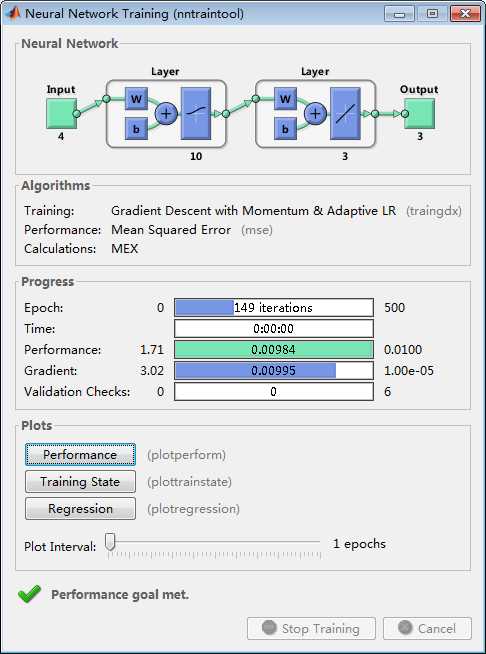Click the performance goal value 0.0100

[x=403, y=350]
